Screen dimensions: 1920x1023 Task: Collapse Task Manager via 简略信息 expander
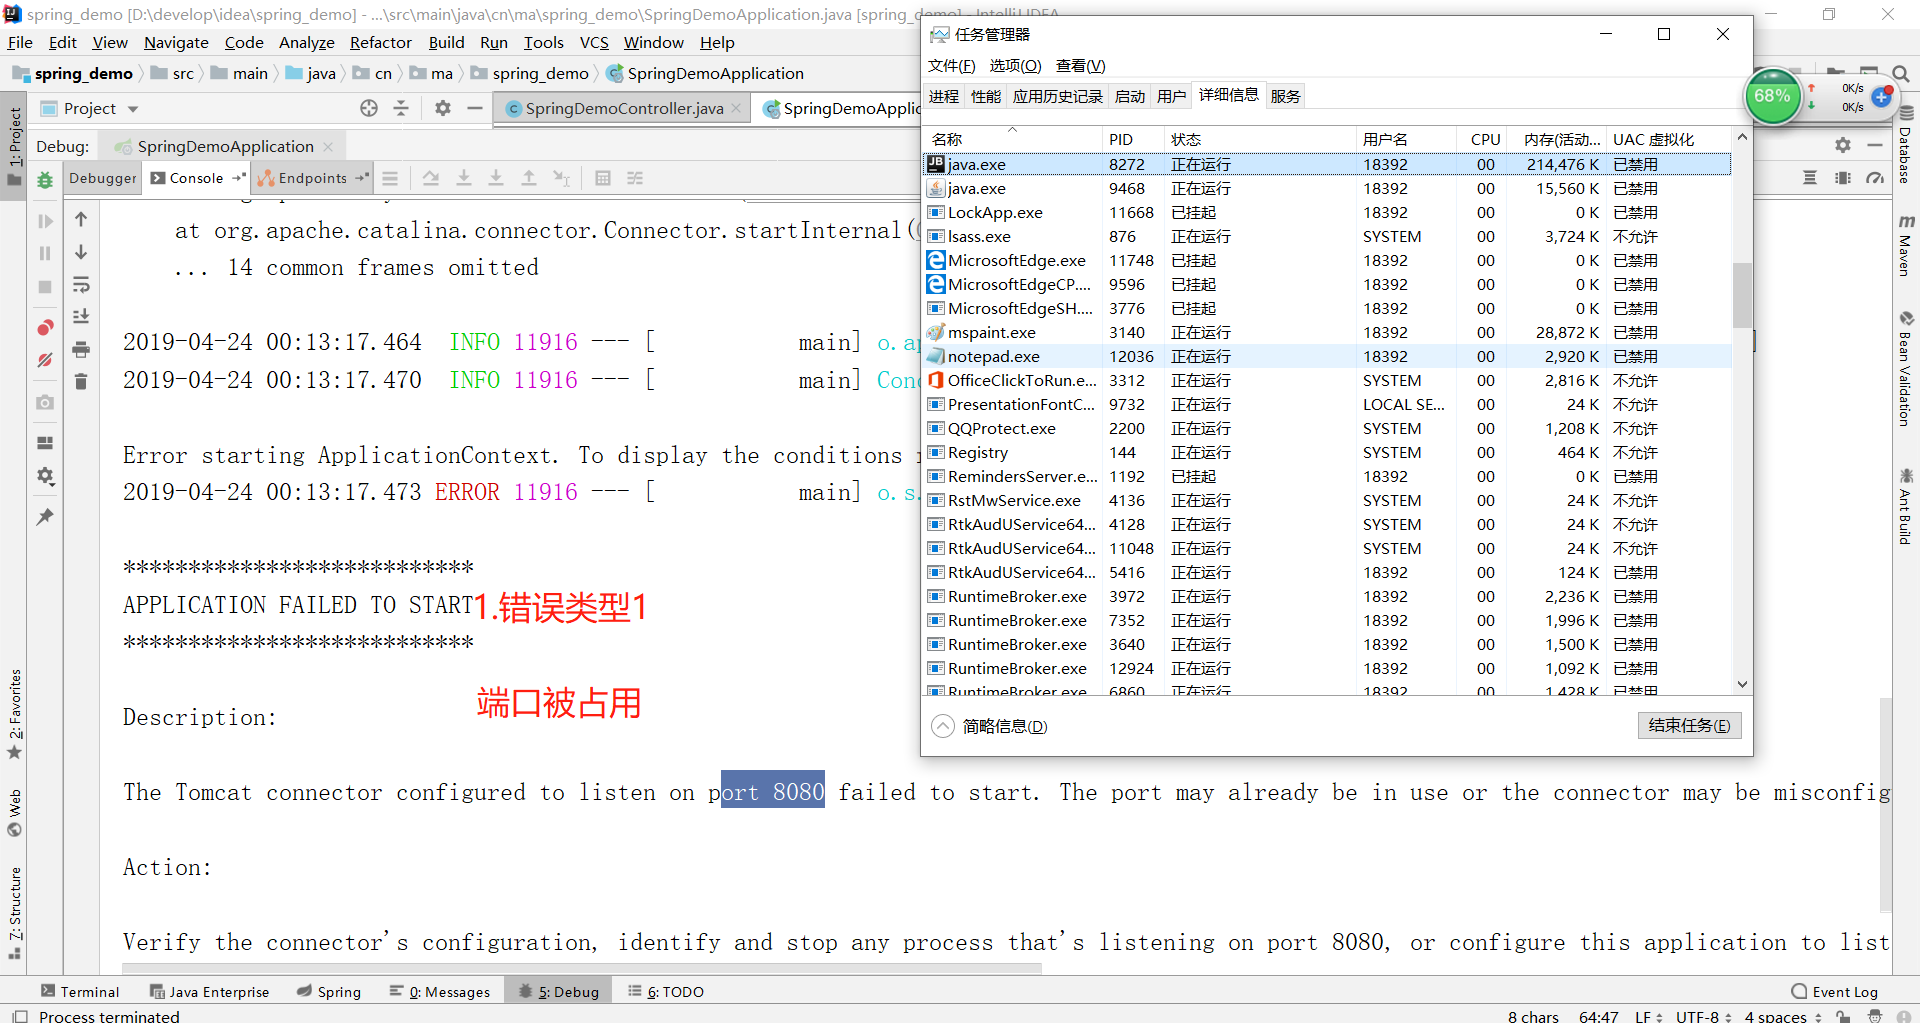[x=989, y=726]
